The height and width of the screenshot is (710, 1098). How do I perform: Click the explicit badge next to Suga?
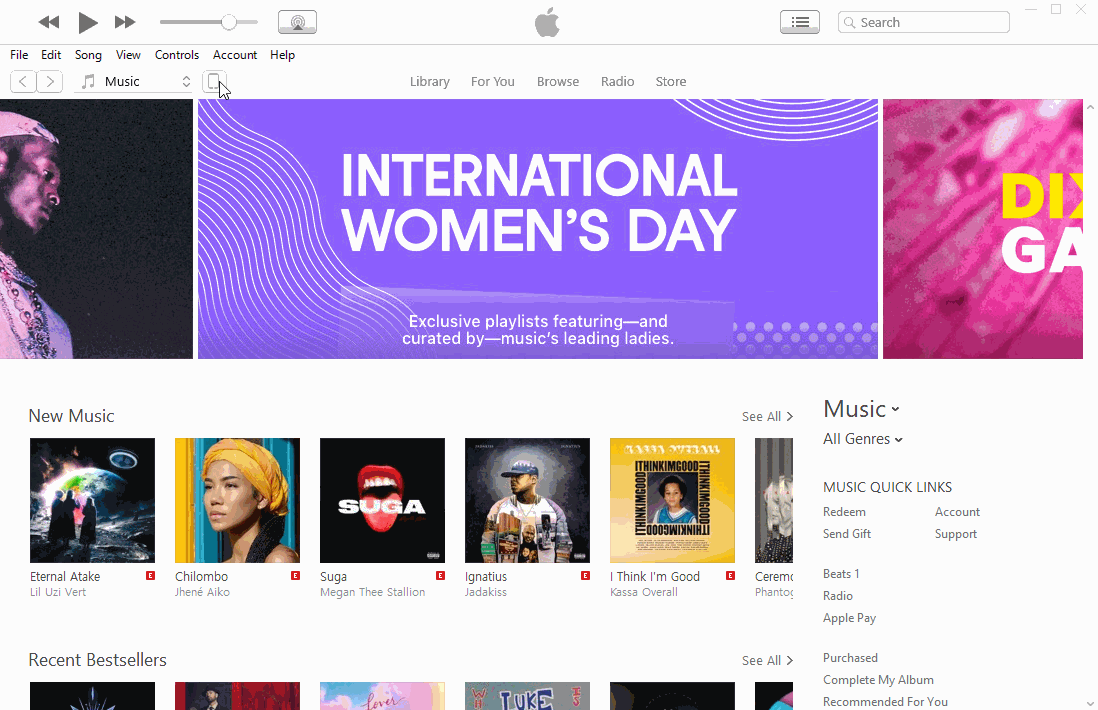tap(440, 576)
